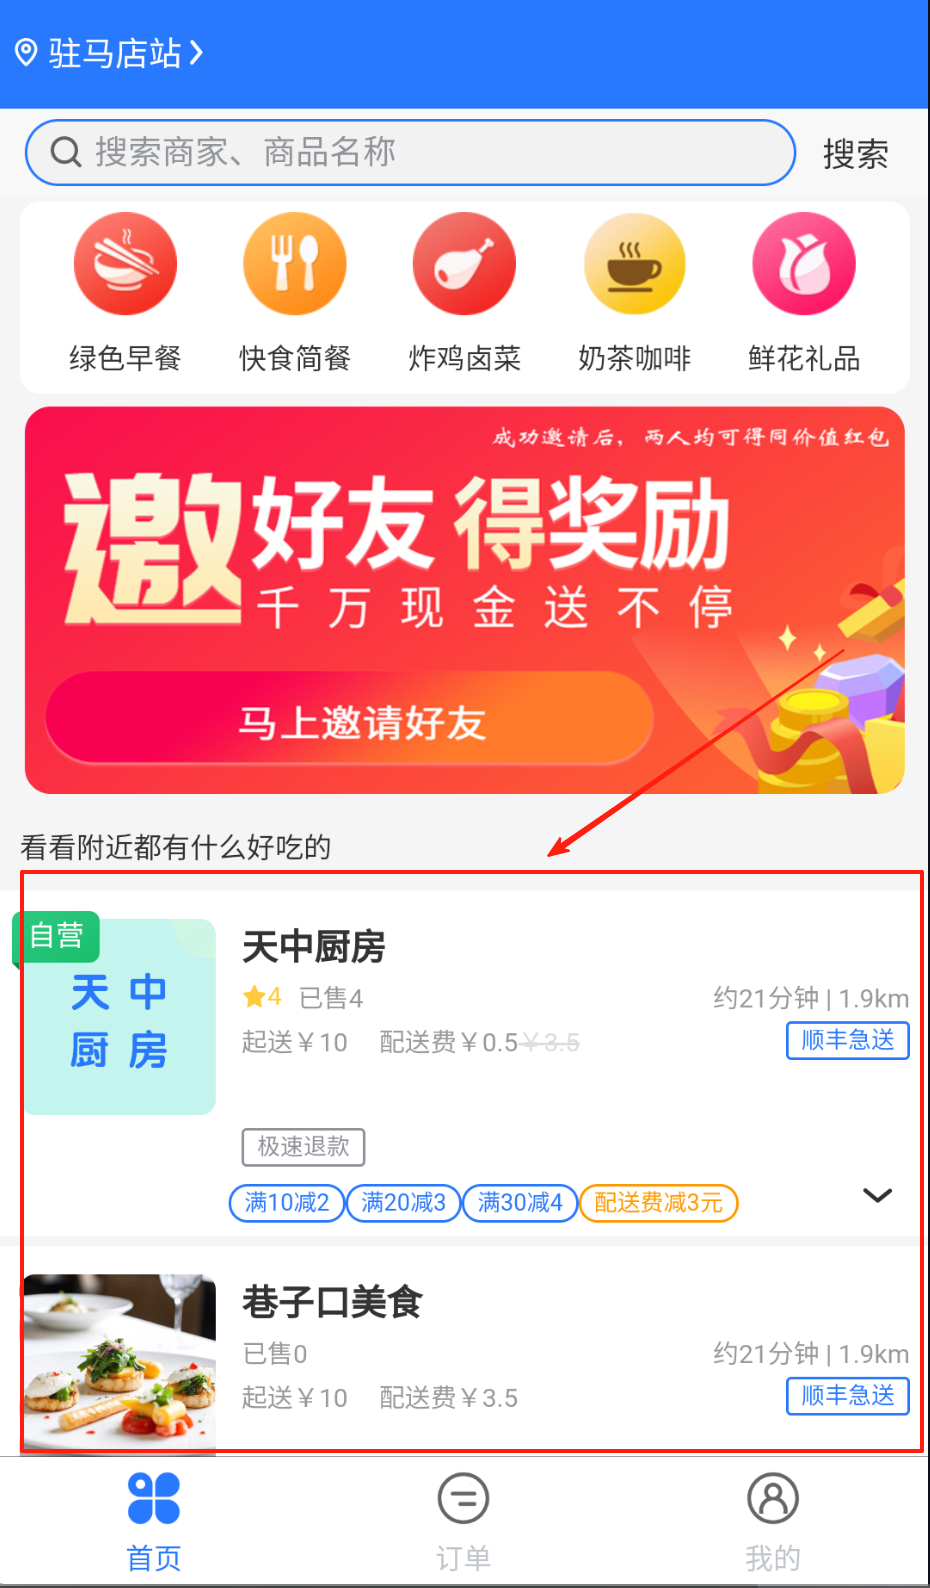Tap the 奶茶咖啡 coffee cup icon
This screenshot has width=930, height=1588.
(x=635, y=264)
